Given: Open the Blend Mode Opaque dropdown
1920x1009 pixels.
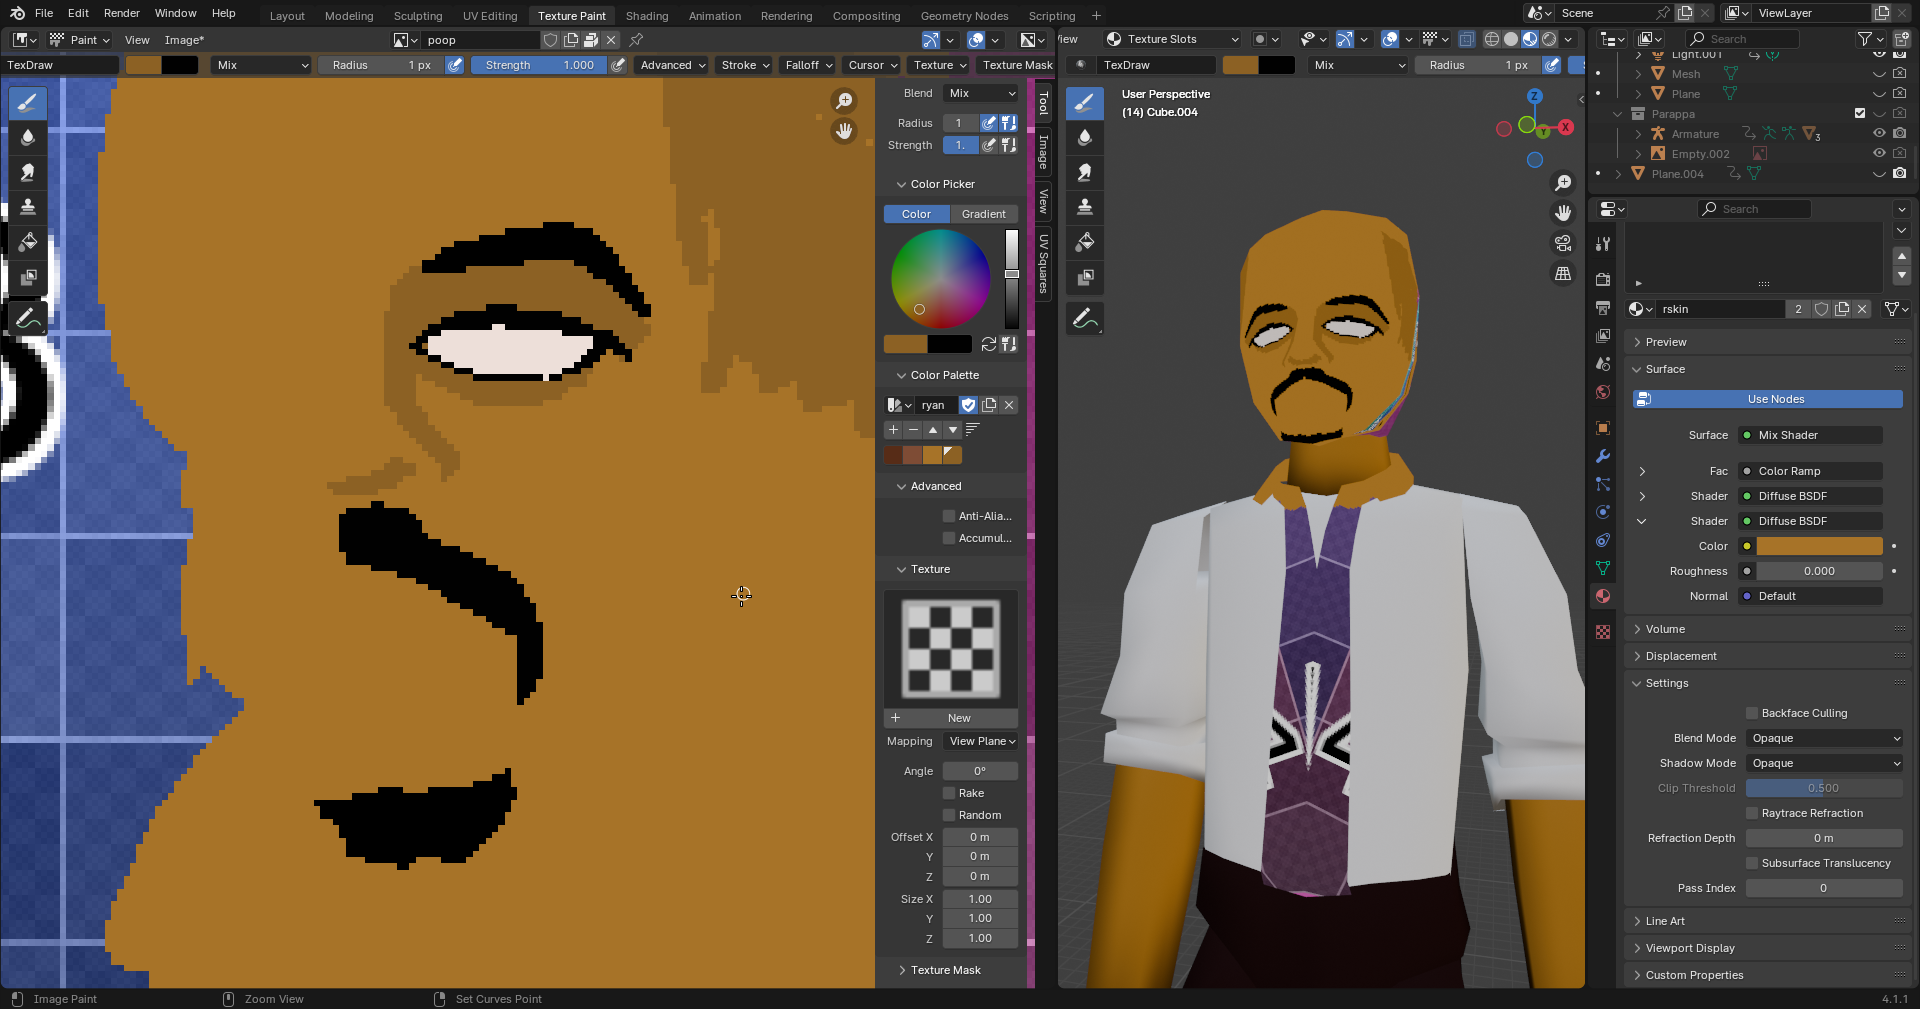Looking at the screenshot, I should [x=1824, y=738].
